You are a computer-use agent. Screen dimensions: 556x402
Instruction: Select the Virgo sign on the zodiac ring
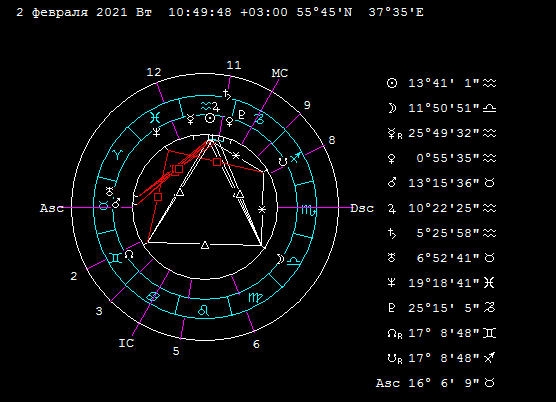[255, 297]
